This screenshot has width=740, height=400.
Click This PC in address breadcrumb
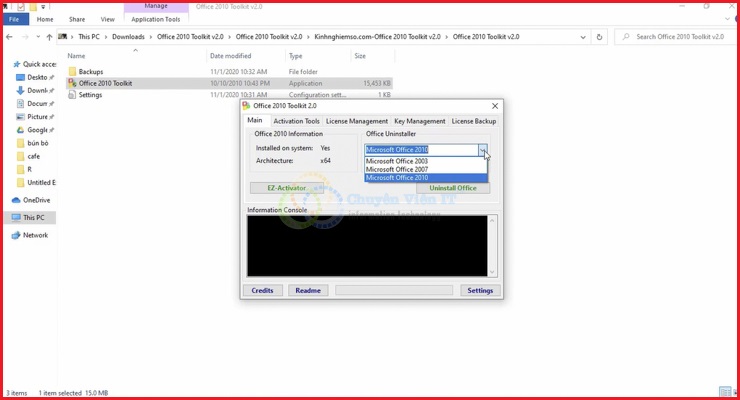coord(89,37)
